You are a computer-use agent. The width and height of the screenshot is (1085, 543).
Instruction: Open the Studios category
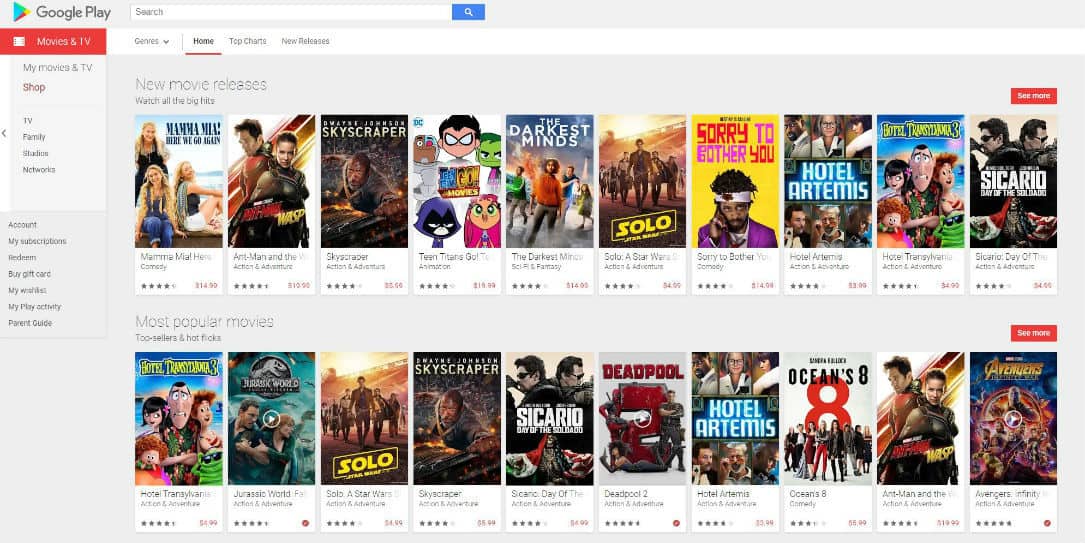tap(35, 153)
